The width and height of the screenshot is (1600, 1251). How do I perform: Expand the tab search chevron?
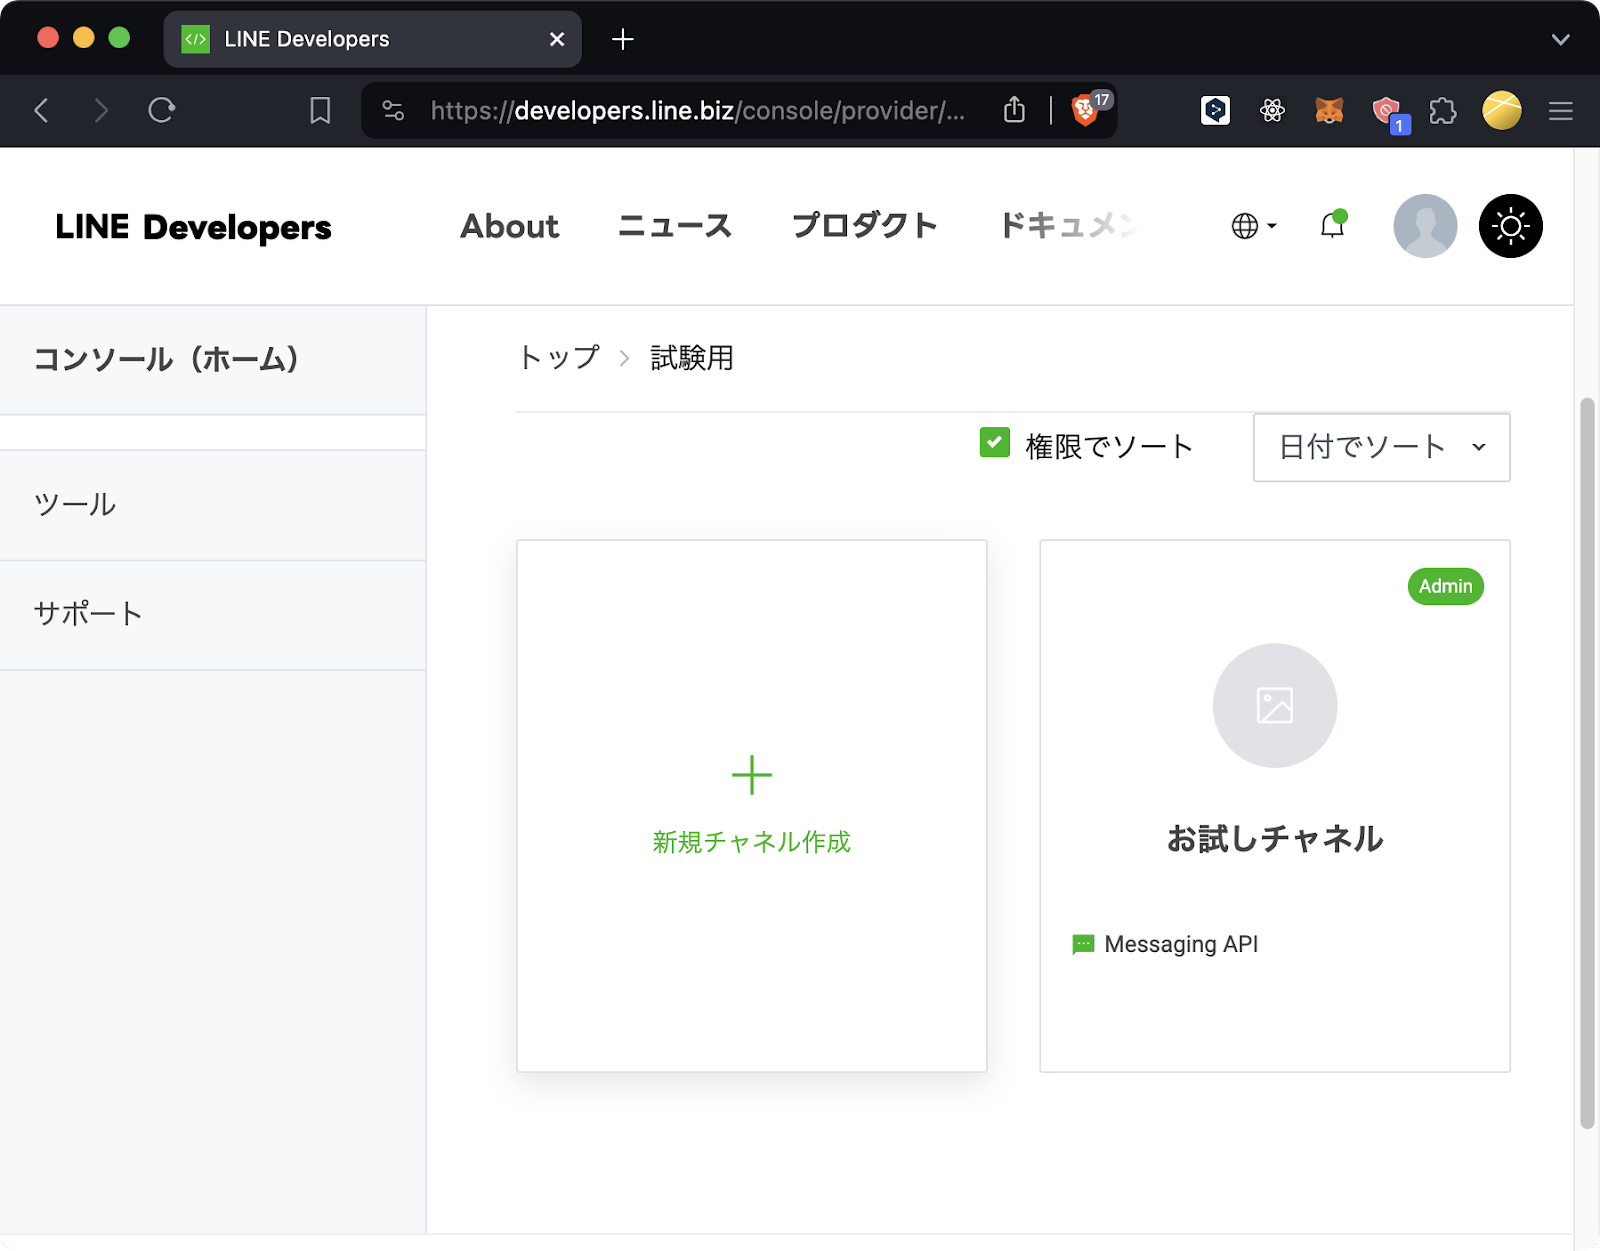(1560, 39)
